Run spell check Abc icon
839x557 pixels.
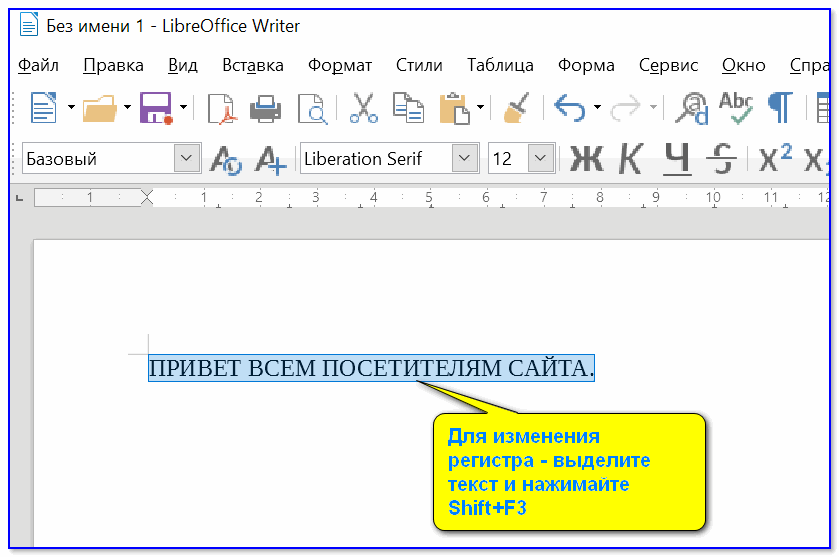(736, 106)
